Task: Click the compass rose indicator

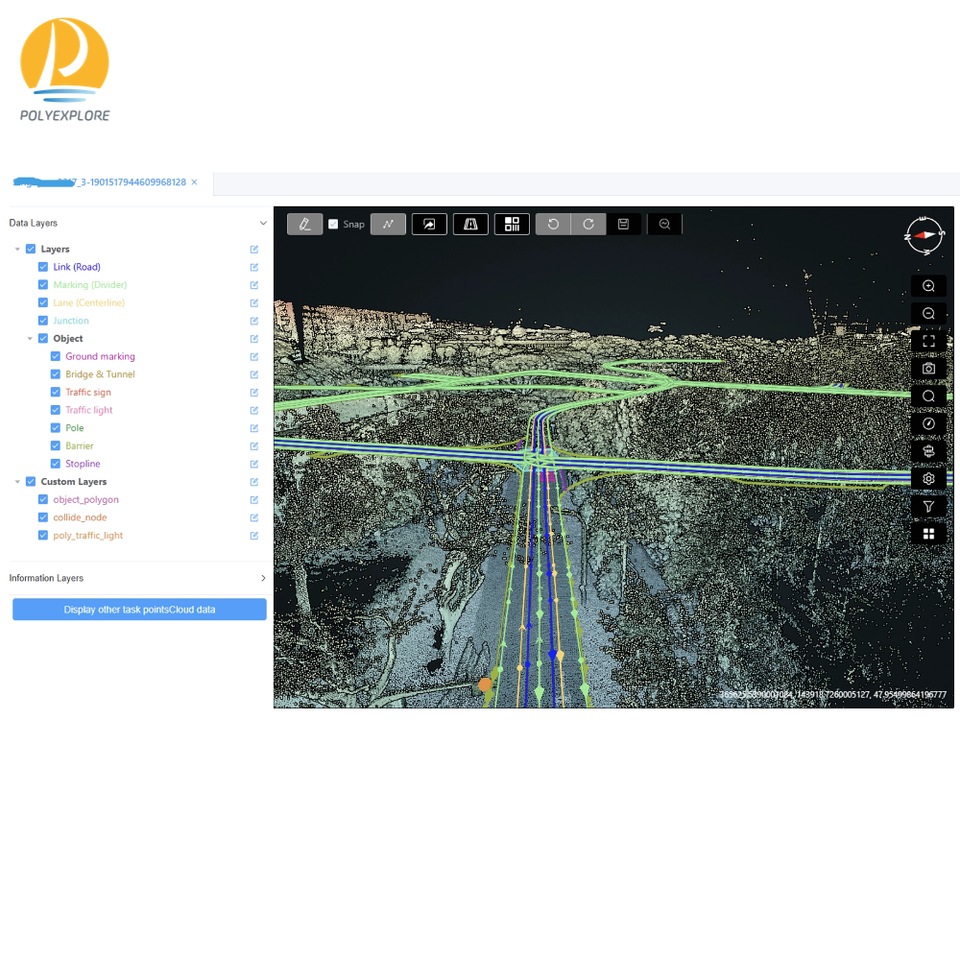Action: [x=924, y=235]
